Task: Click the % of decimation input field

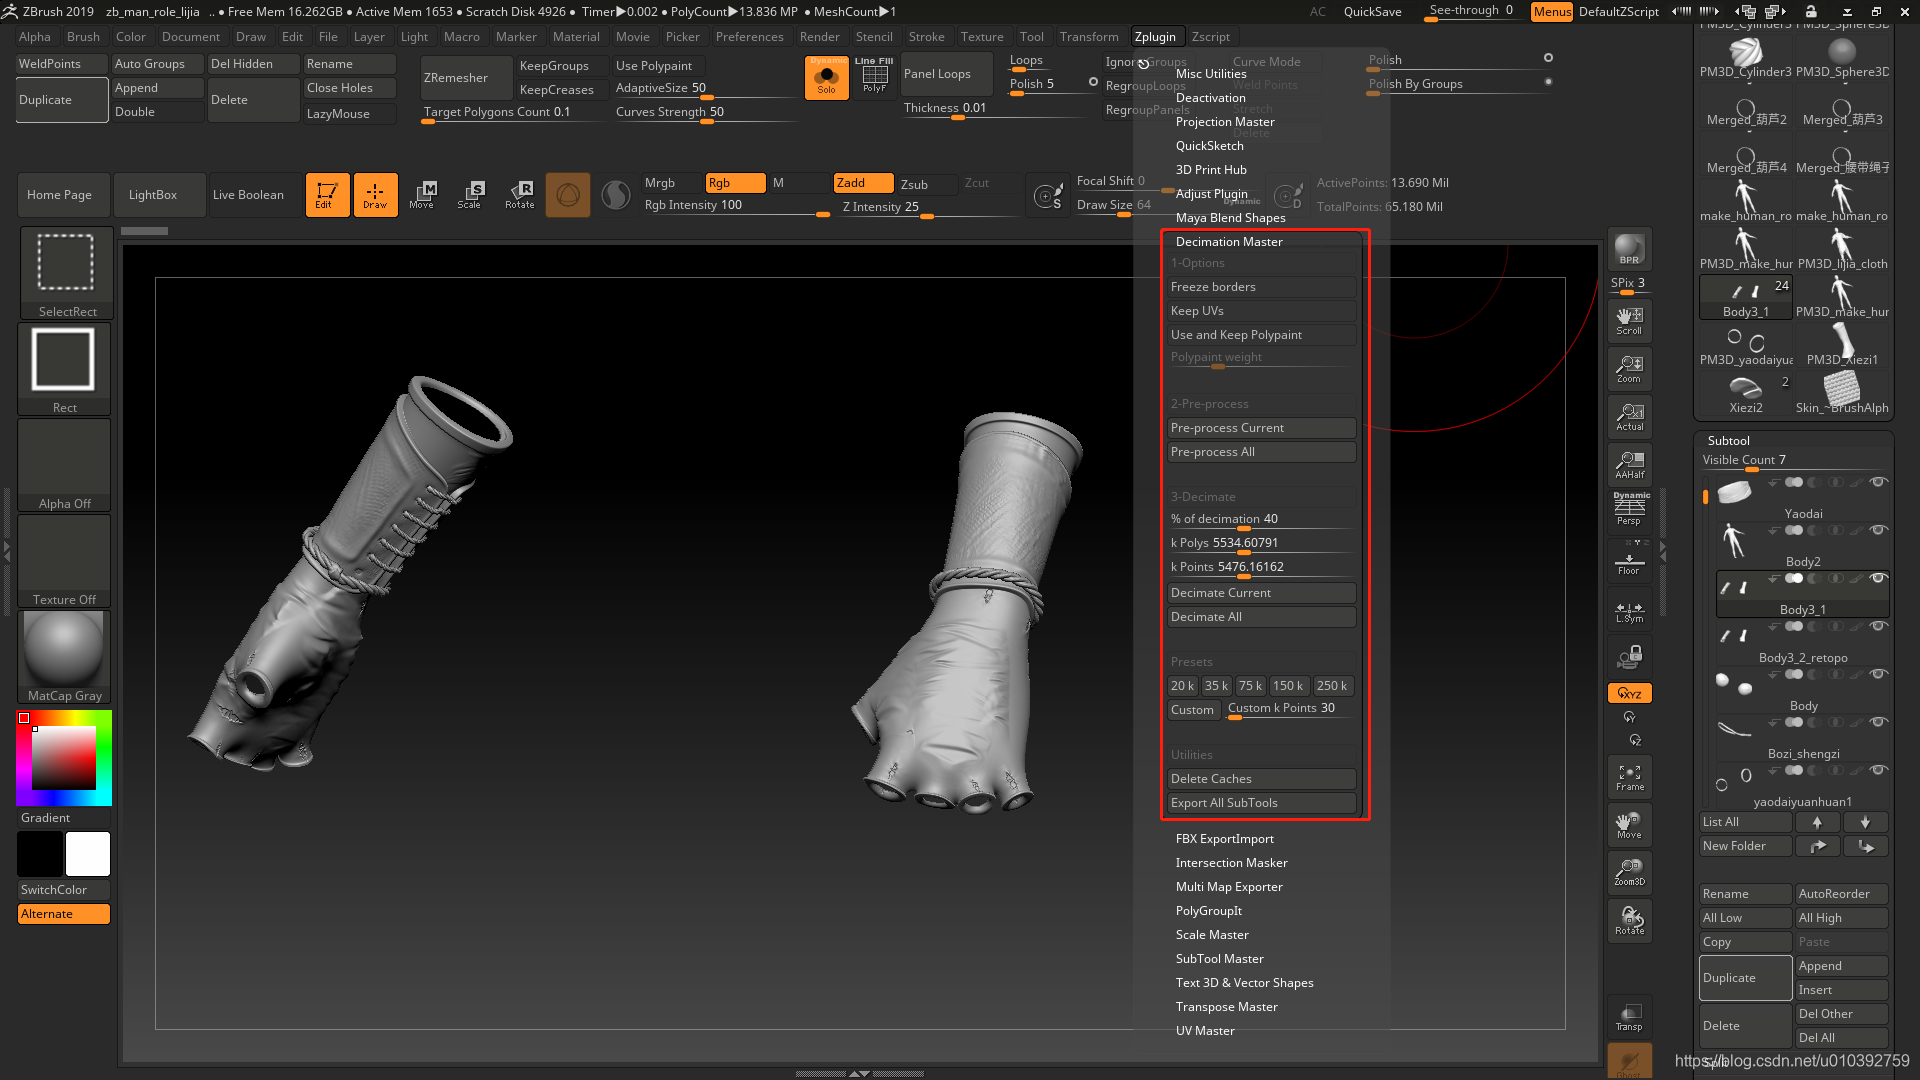Action: (1262, 518)
